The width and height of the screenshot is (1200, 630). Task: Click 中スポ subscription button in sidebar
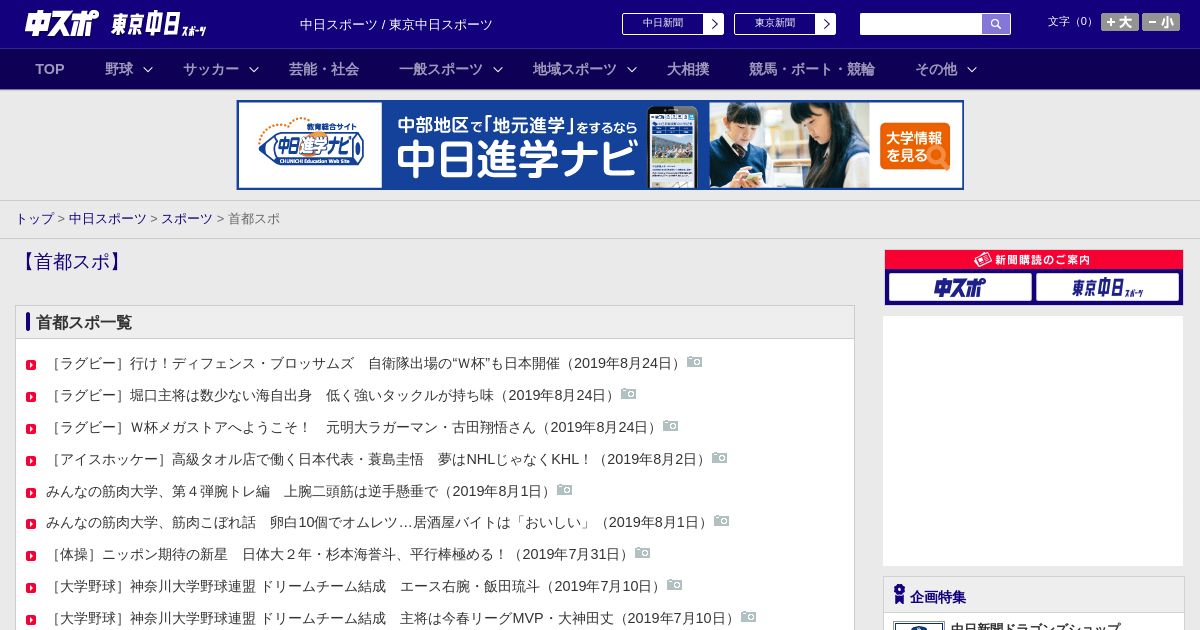960,288
